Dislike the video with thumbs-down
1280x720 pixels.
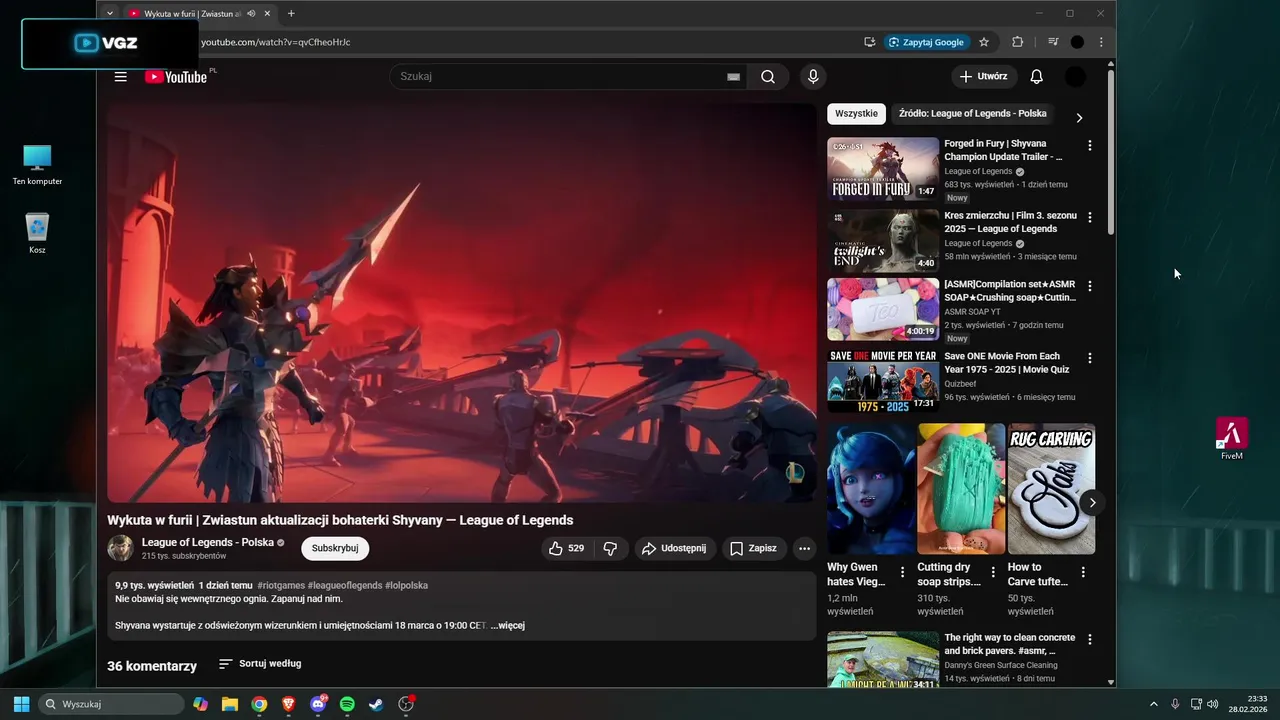(610, 548)
